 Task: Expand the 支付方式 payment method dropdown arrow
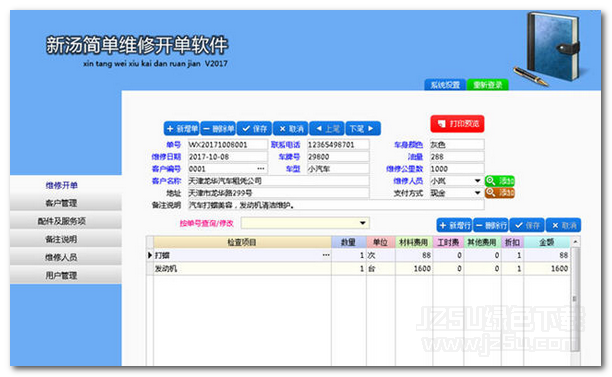[x=477, y=193]
